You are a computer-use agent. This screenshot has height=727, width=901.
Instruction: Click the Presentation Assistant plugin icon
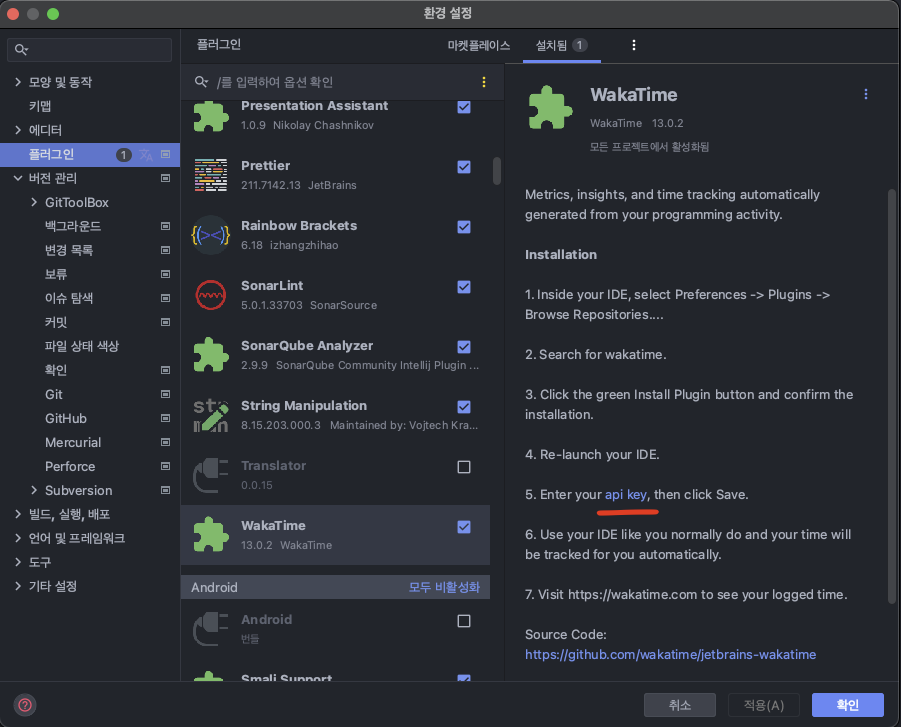point(210,117)
